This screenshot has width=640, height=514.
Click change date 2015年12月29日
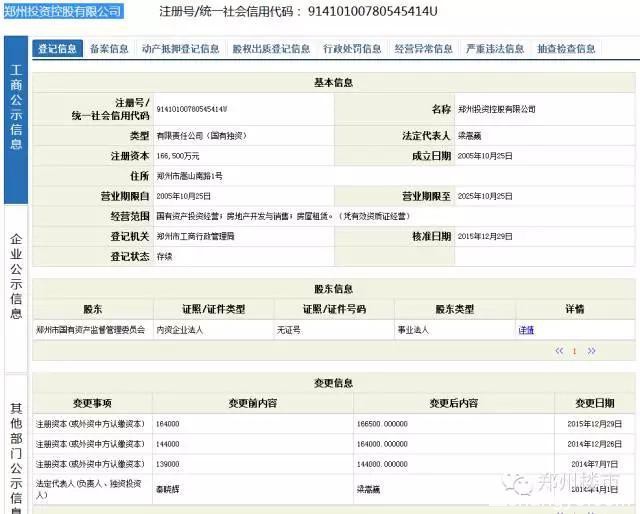(595, 424)
